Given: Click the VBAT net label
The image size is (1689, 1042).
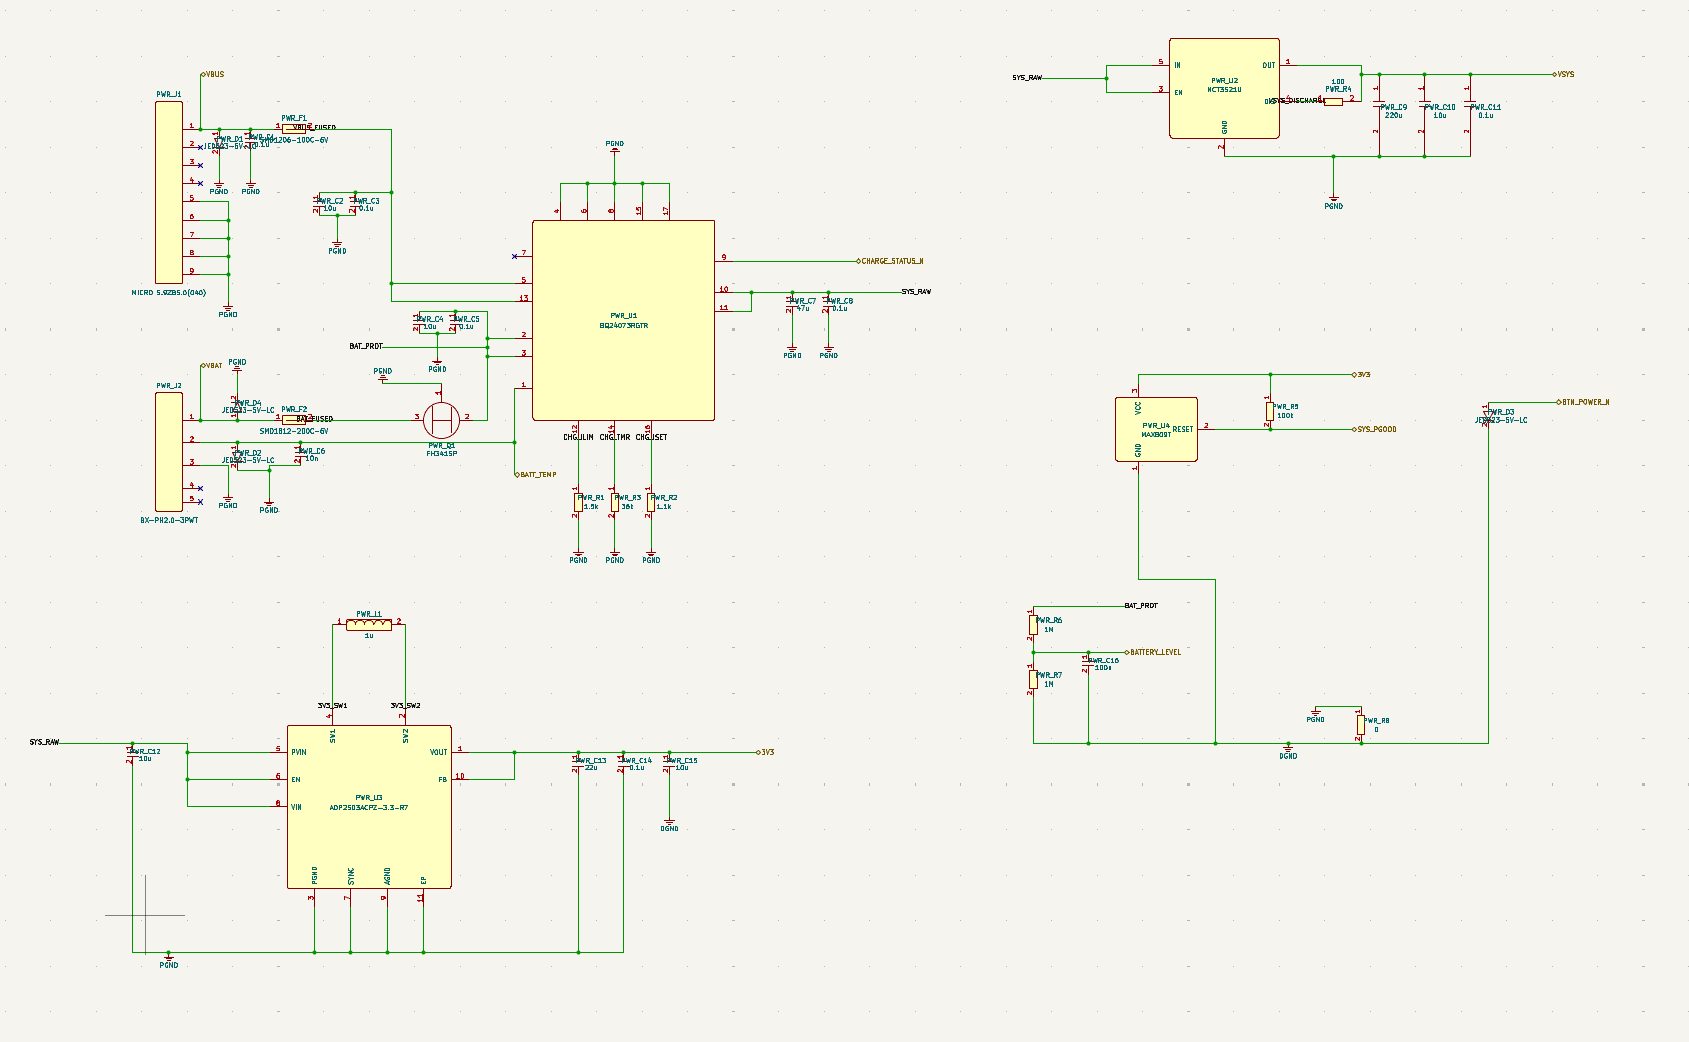Looking at the screenshot, I should coord(213,366).
